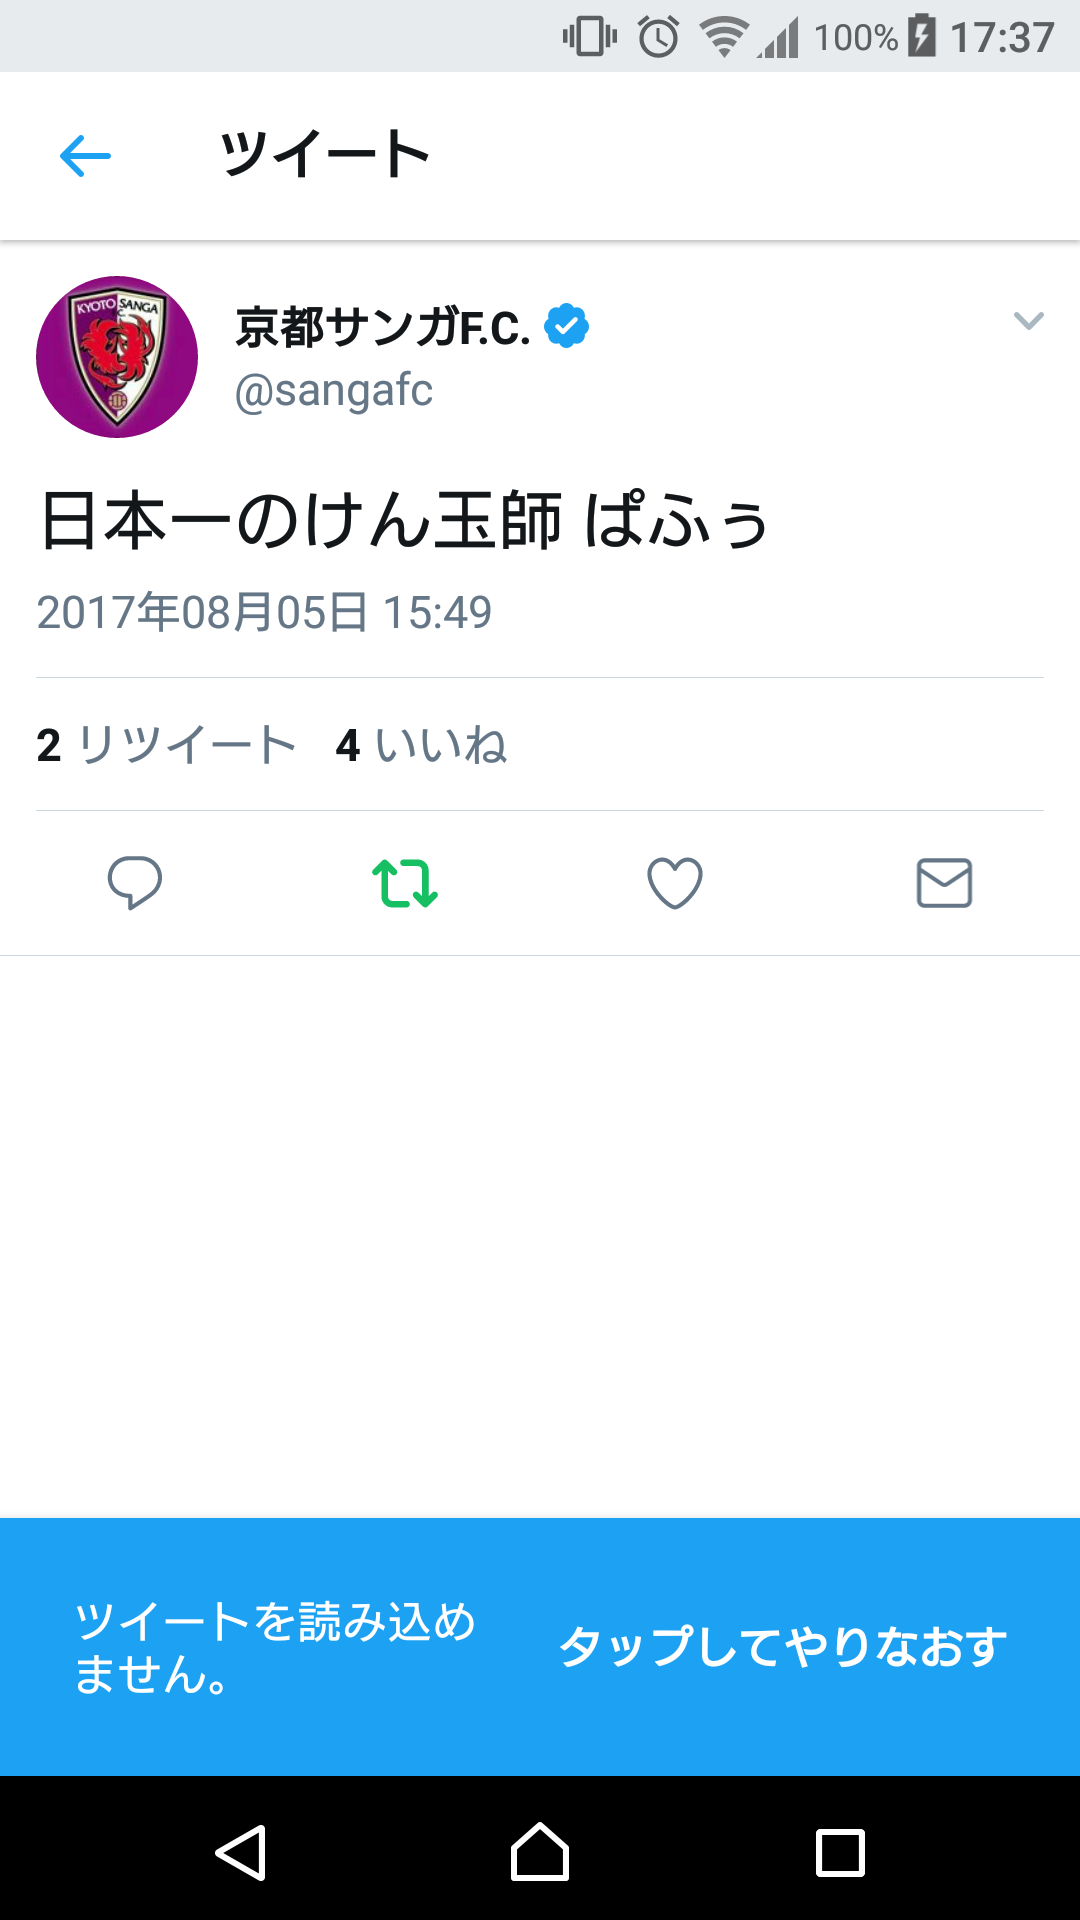Tap the battery icon in status bar
The width and height of the screenshot is (1080, 1920).
pos(922,37)
